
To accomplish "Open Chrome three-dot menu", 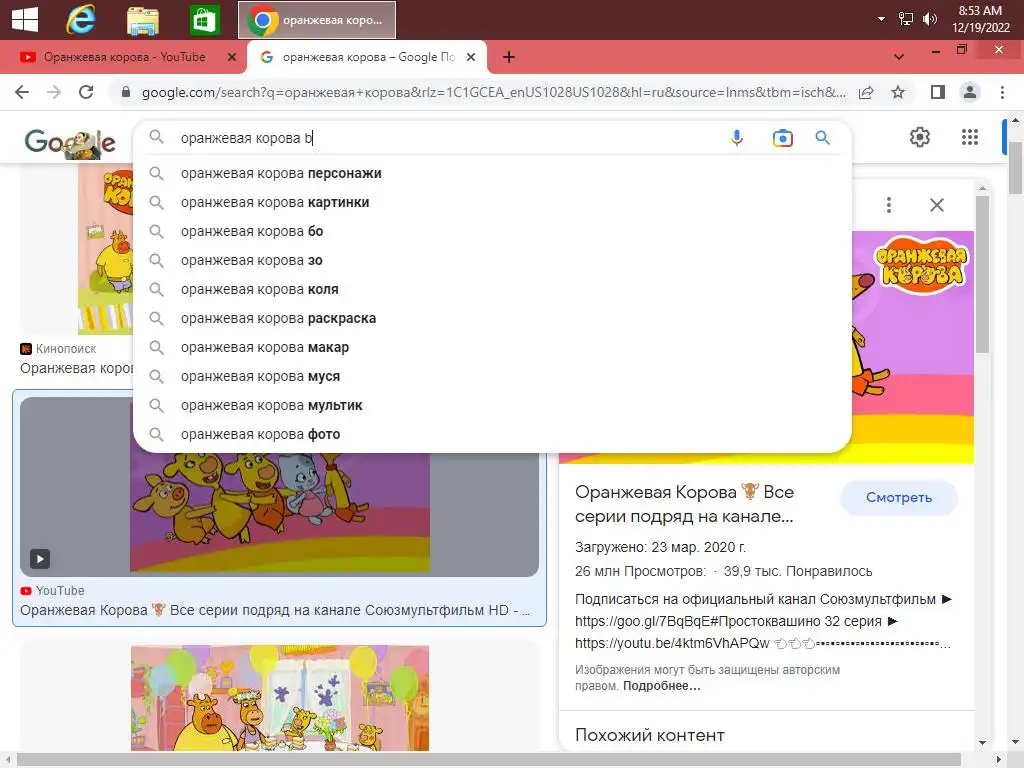I will tap(1002, 92).
